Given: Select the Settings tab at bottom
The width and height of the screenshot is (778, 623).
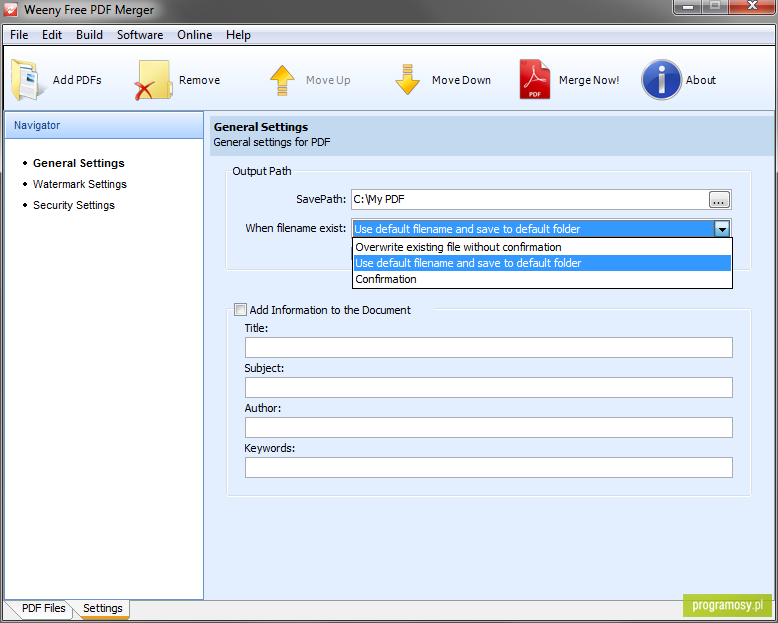Looking at the screenshot, I should pos(103,608).
